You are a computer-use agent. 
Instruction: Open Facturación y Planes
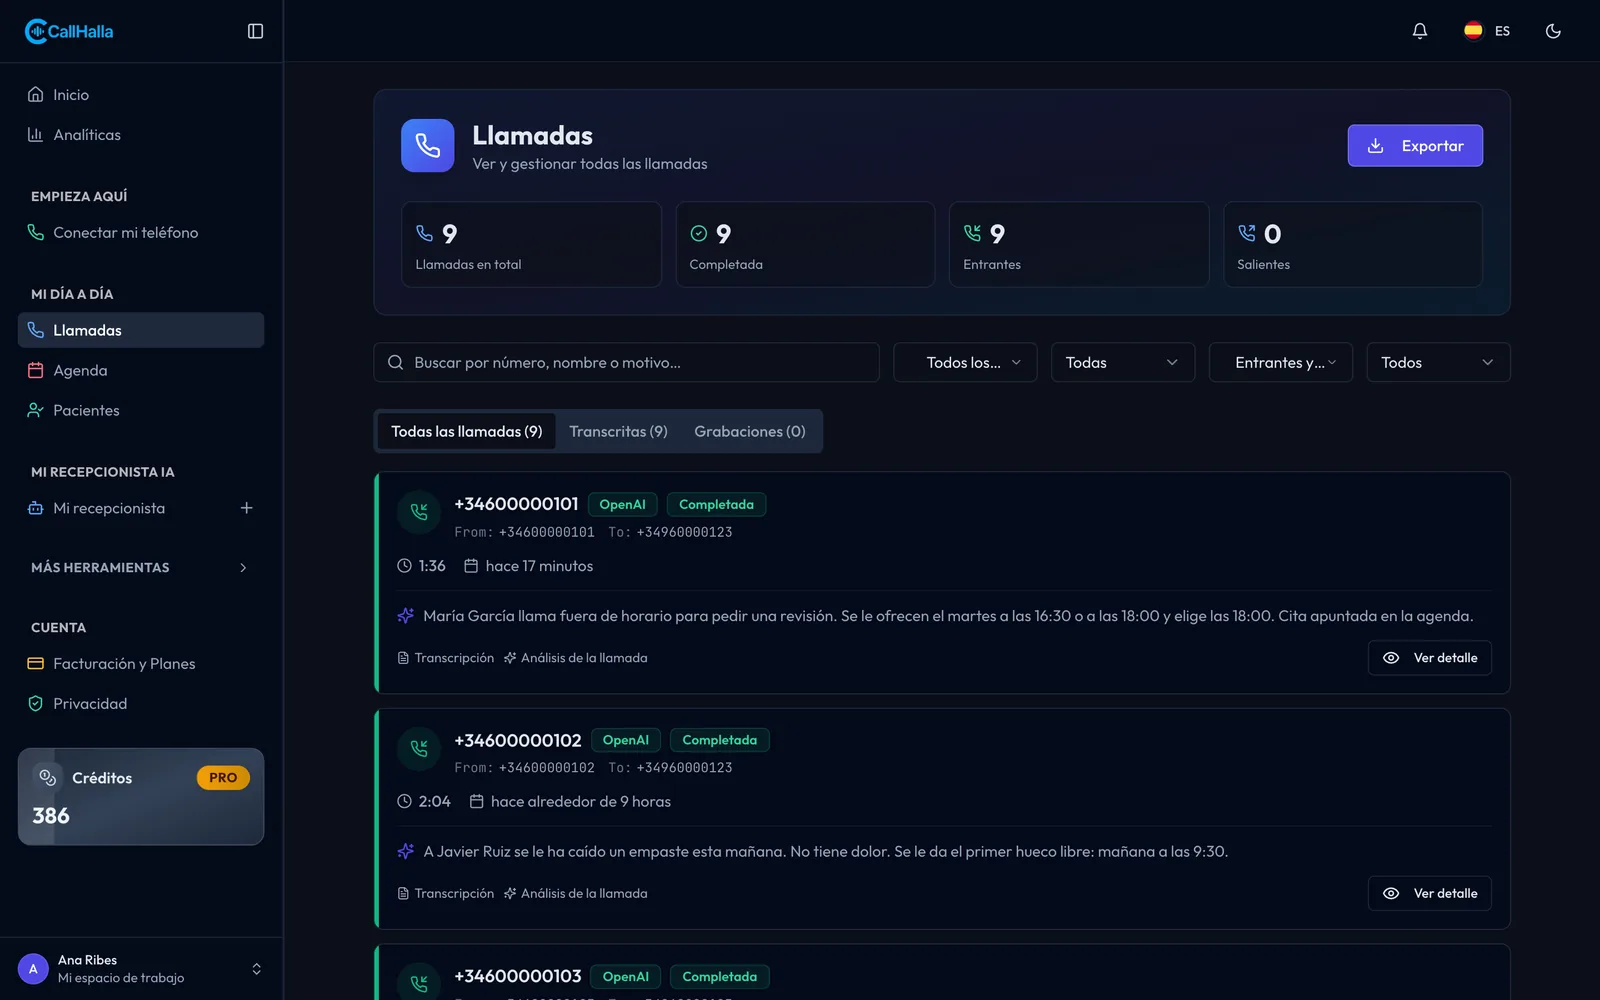pos(141,664)
